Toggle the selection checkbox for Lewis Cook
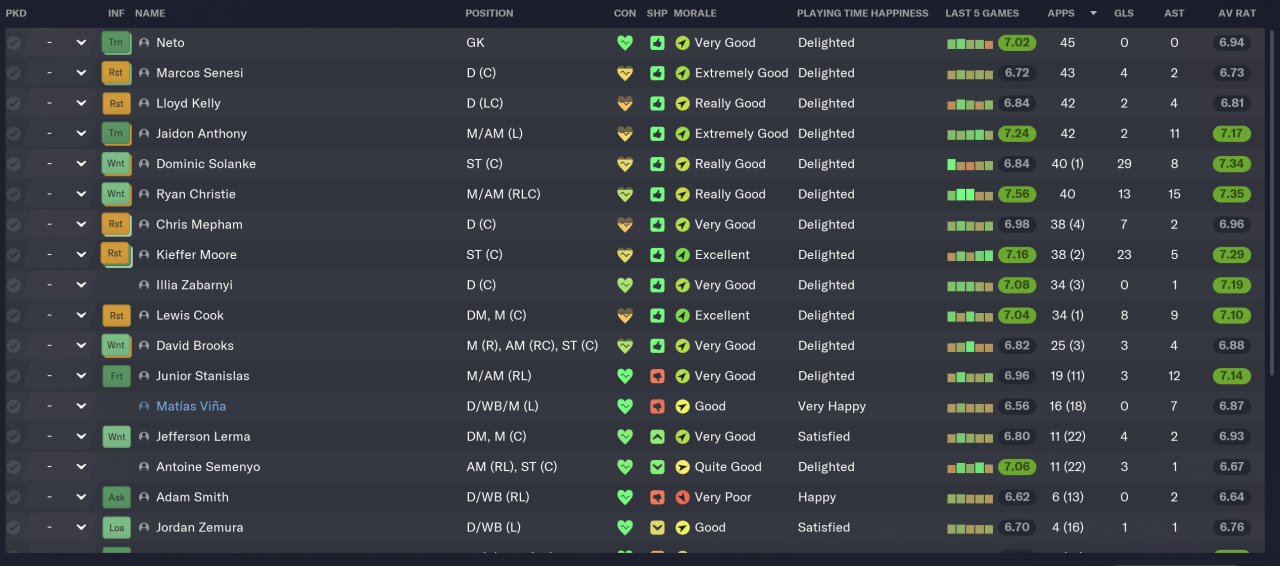The height and width of the screenshot is (566, 1280). pos(13,315)
